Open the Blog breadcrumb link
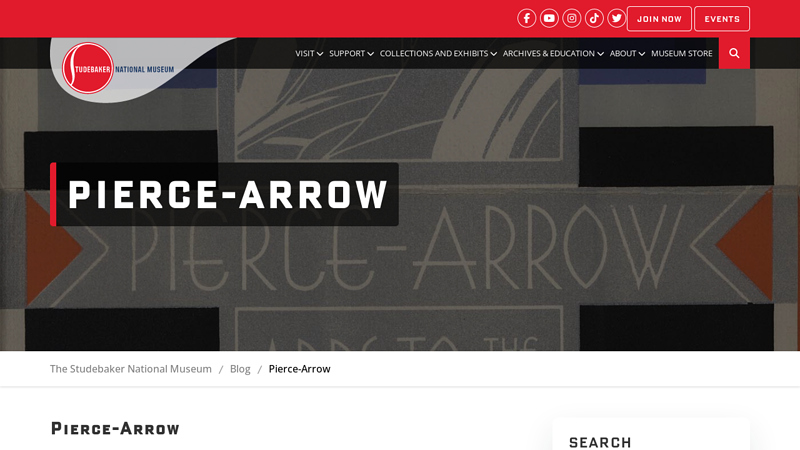 (240, 369)
